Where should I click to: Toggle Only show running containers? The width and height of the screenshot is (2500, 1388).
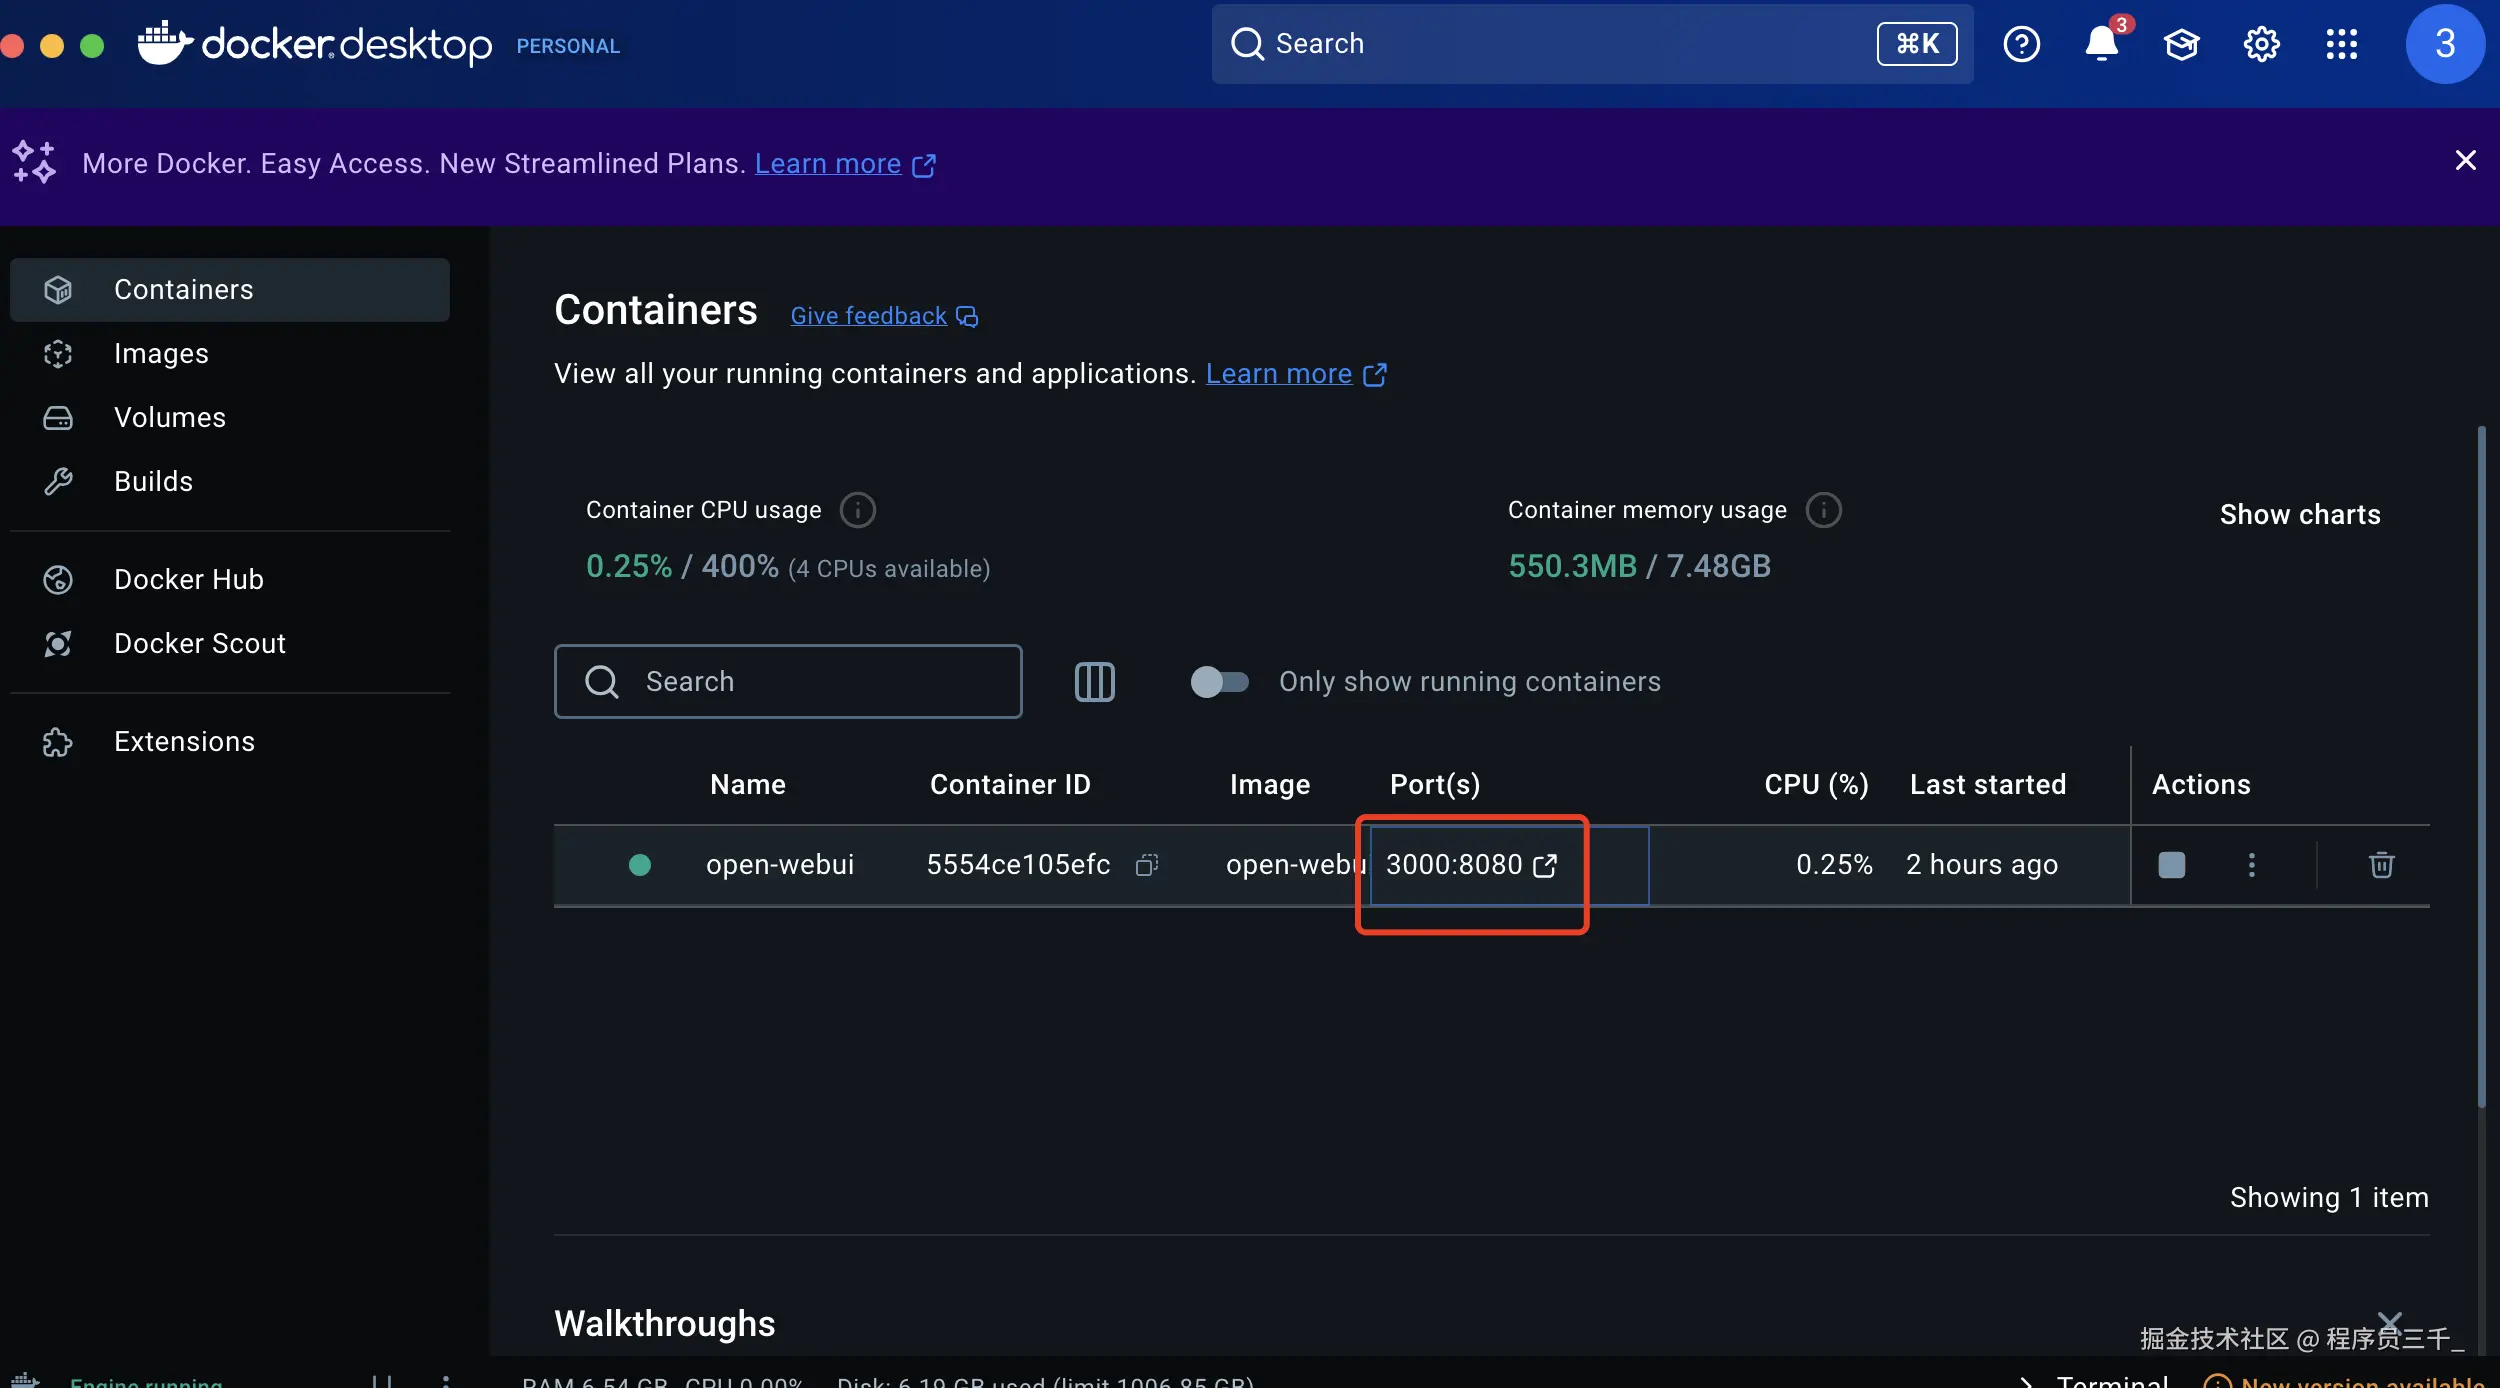[x=1219, y=682]
